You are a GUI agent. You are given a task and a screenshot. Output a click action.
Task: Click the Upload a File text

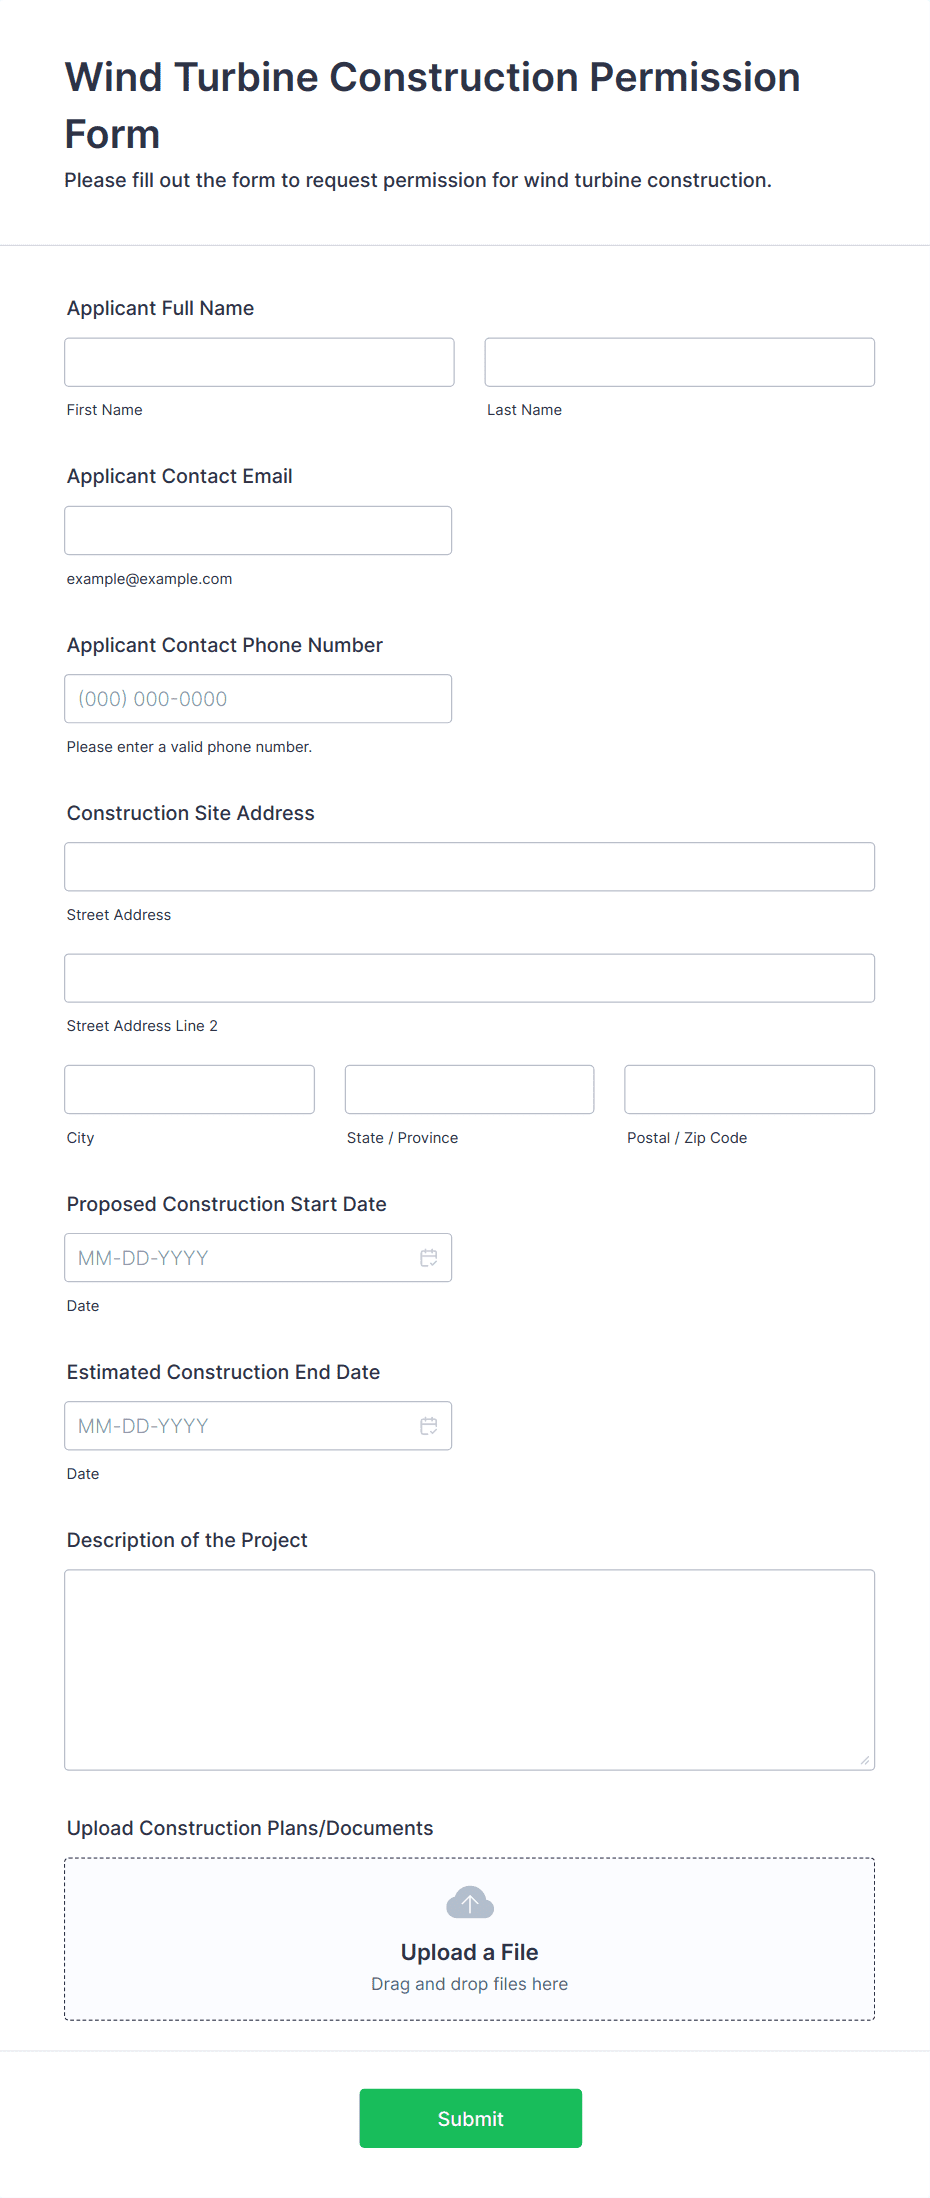click(470, 1952)
